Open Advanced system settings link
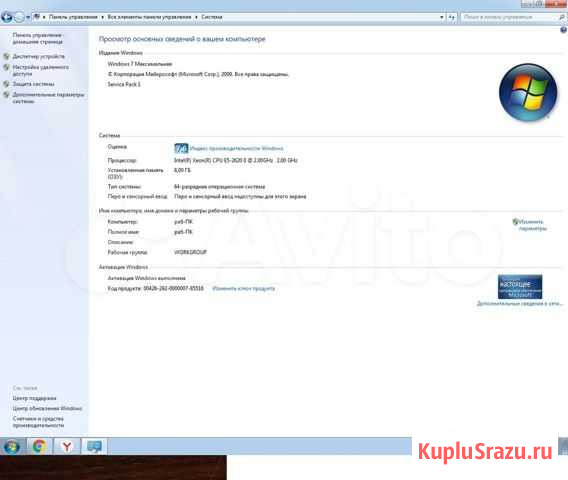This screenshot has width=568, height=480. point(48,98)
